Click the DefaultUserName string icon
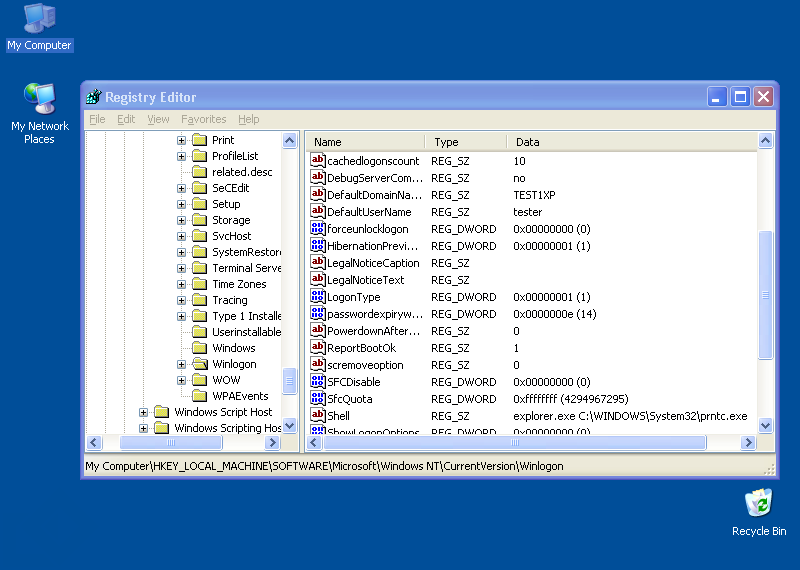This screenshot has height=570, width=800. pos(319,212)
